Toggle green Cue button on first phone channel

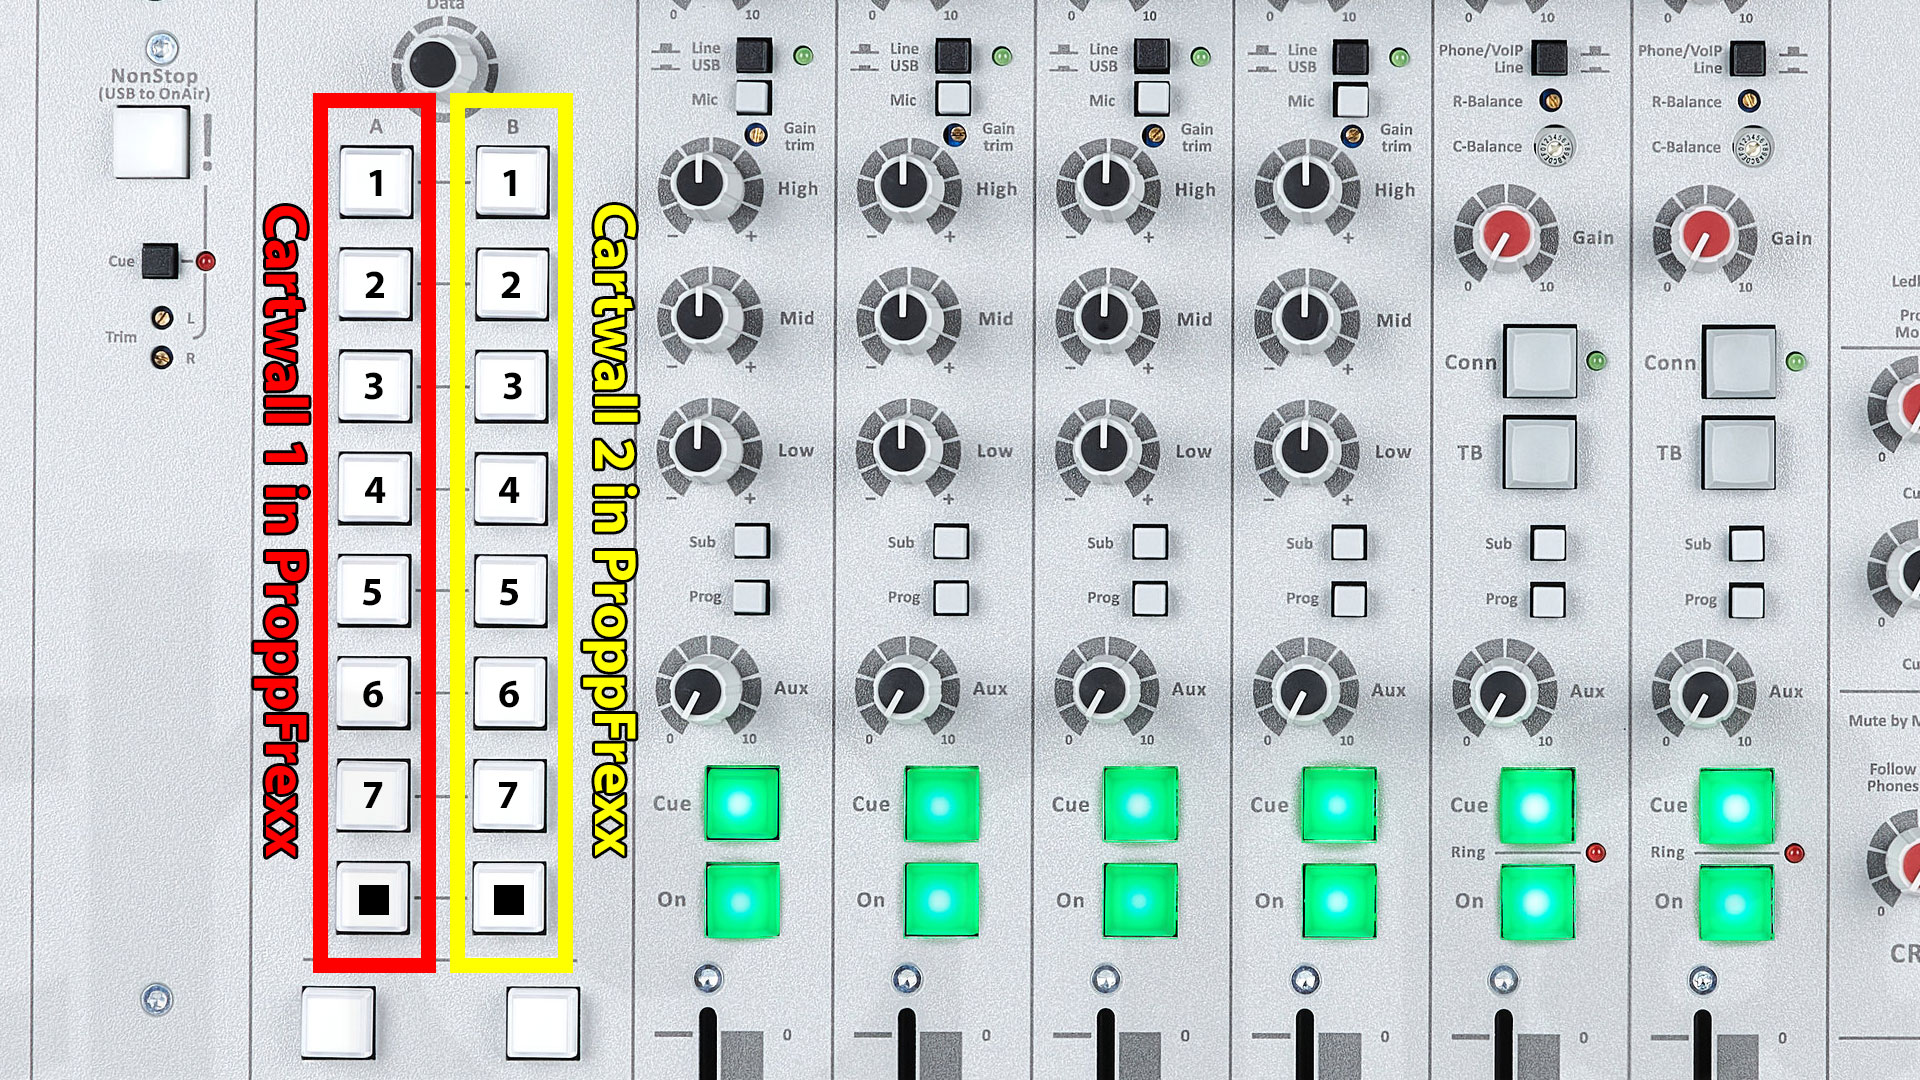[1537, 806]
